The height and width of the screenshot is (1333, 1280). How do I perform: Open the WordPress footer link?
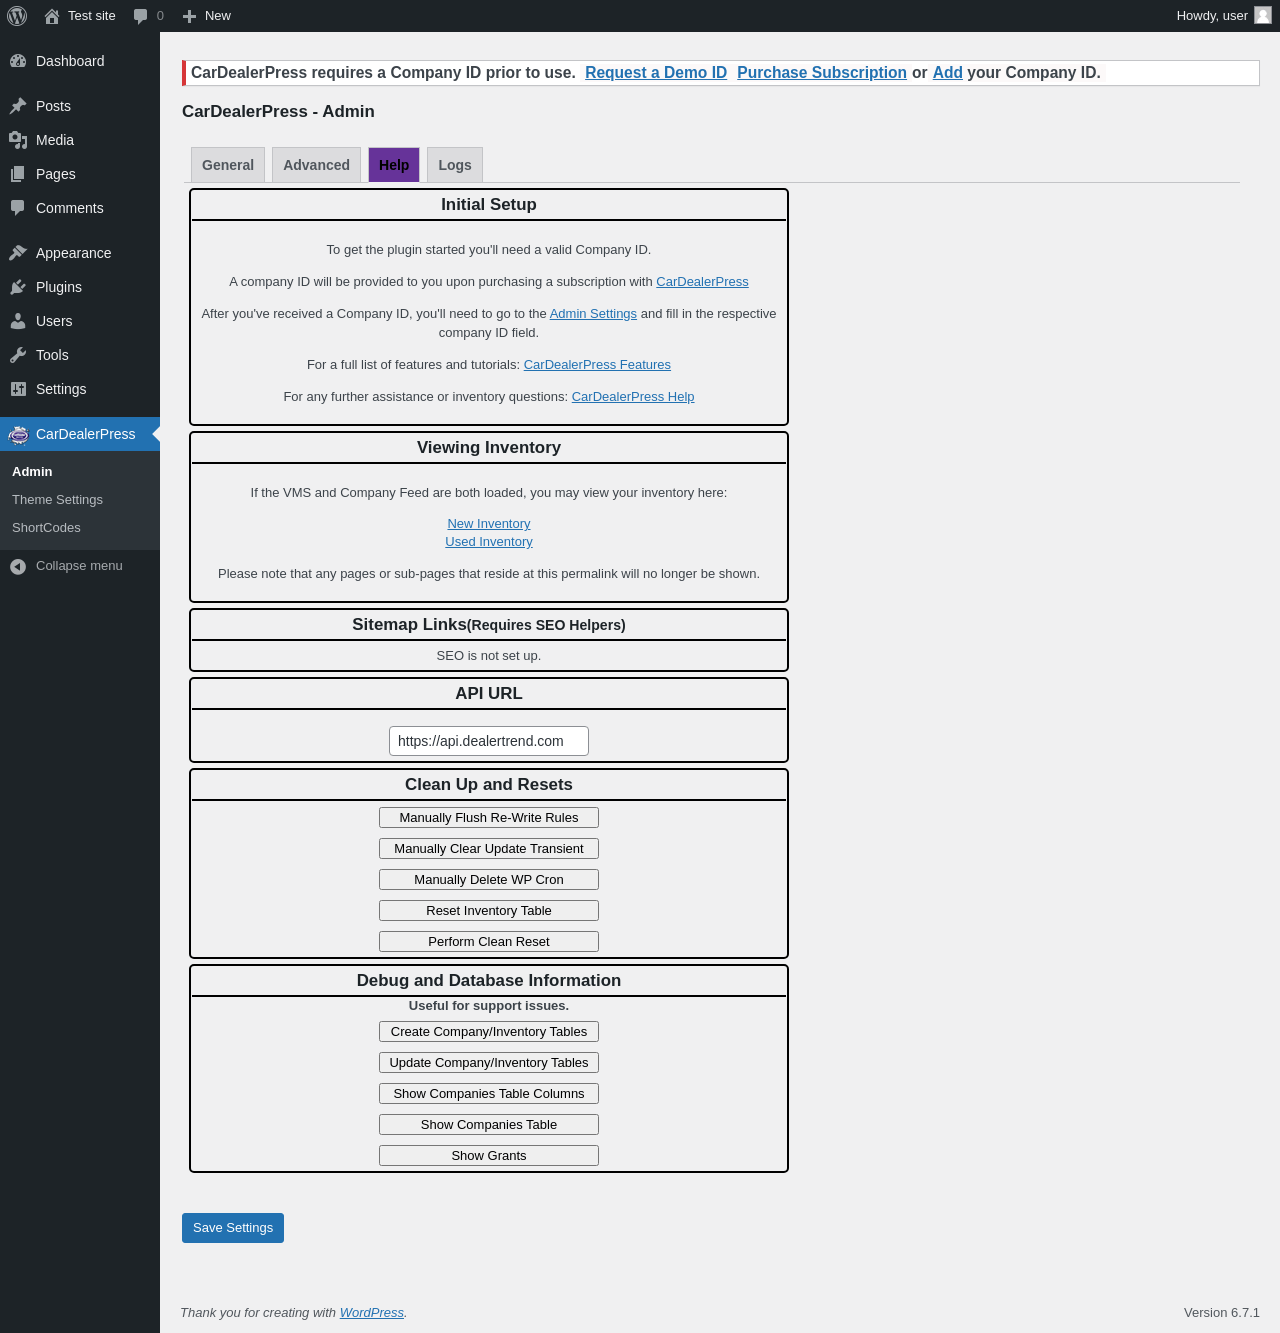click(372, 1313)
